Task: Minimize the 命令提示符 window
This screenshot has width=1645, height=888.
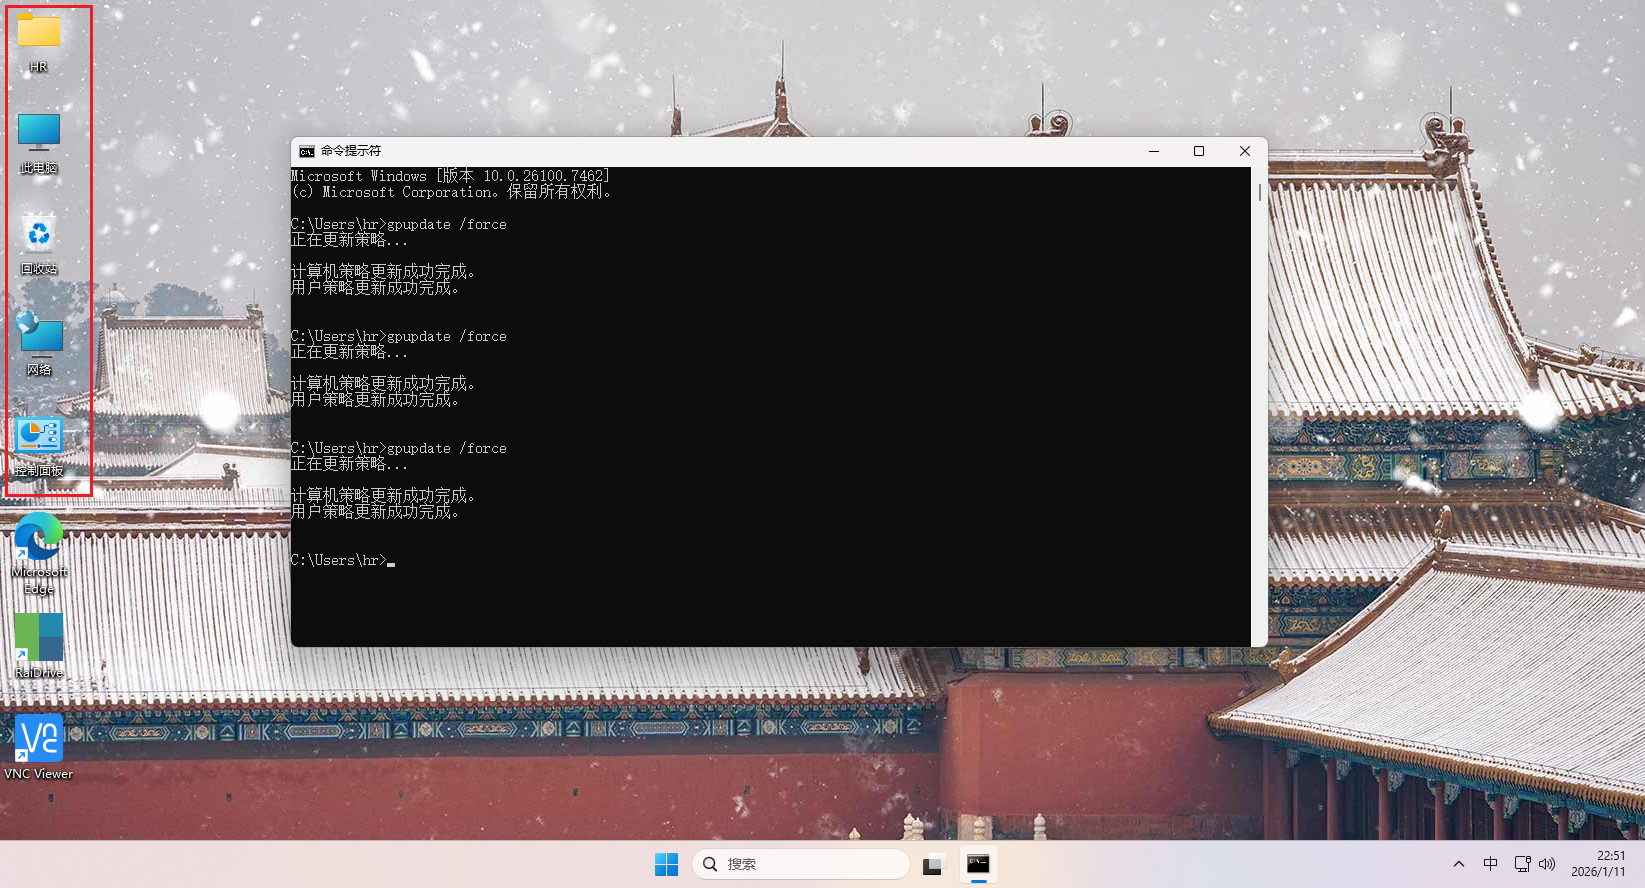Action: tap(1154, 151)
